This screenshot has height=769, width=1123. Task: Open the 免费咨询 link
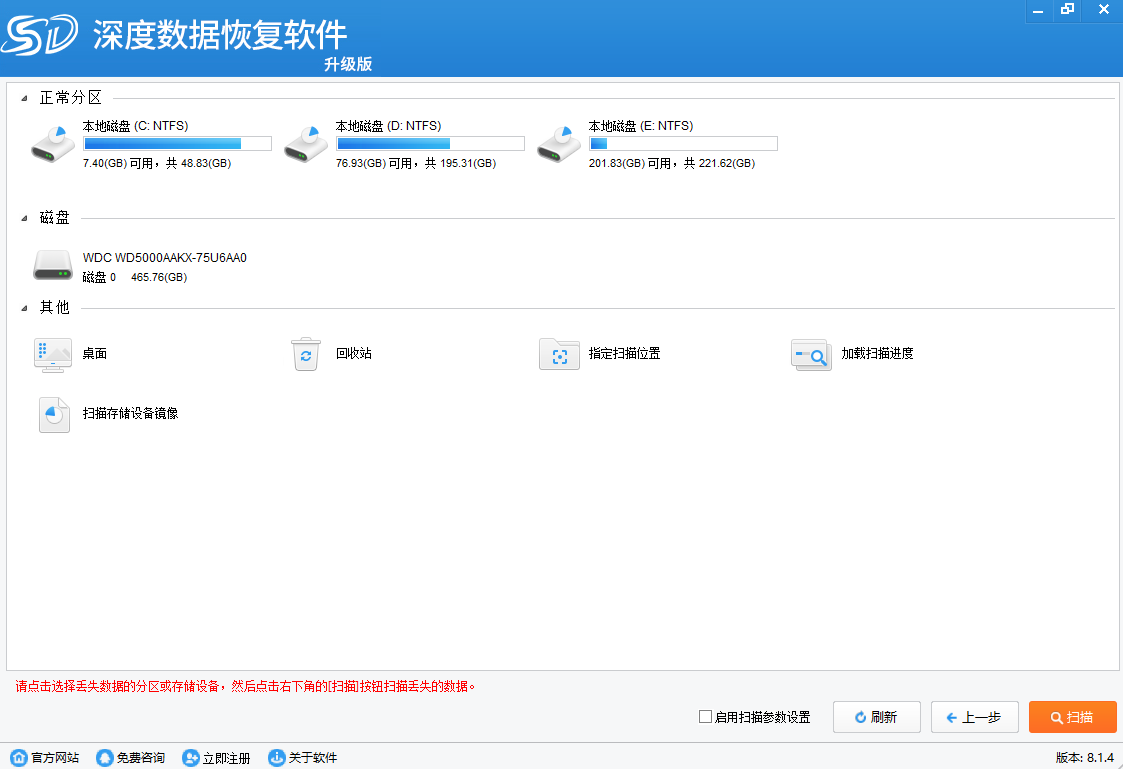(x=141, y=758)
